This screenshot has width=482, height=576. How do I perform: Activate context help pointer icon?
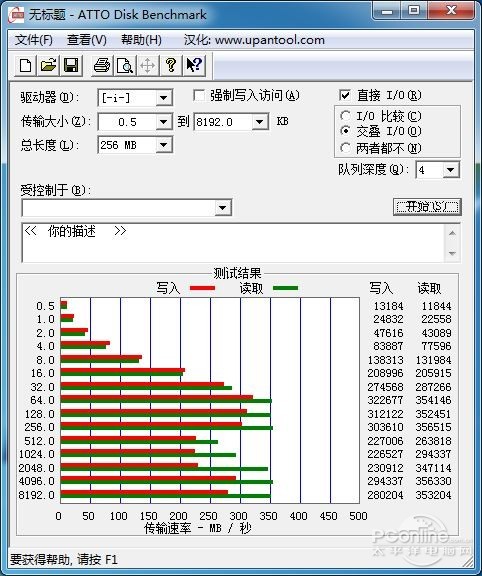pyautogui.click(x=194, y=66)
